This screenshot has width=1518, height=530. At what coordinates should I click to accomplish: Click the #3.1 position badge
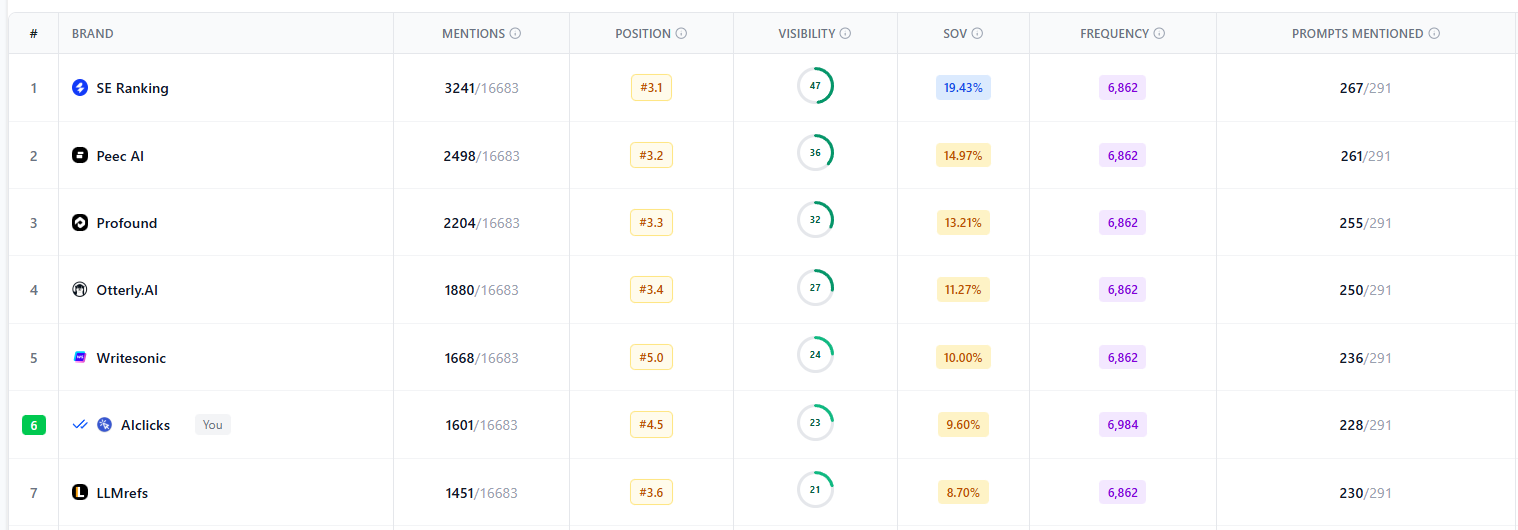pyautogui.click(x=652, y=87)
